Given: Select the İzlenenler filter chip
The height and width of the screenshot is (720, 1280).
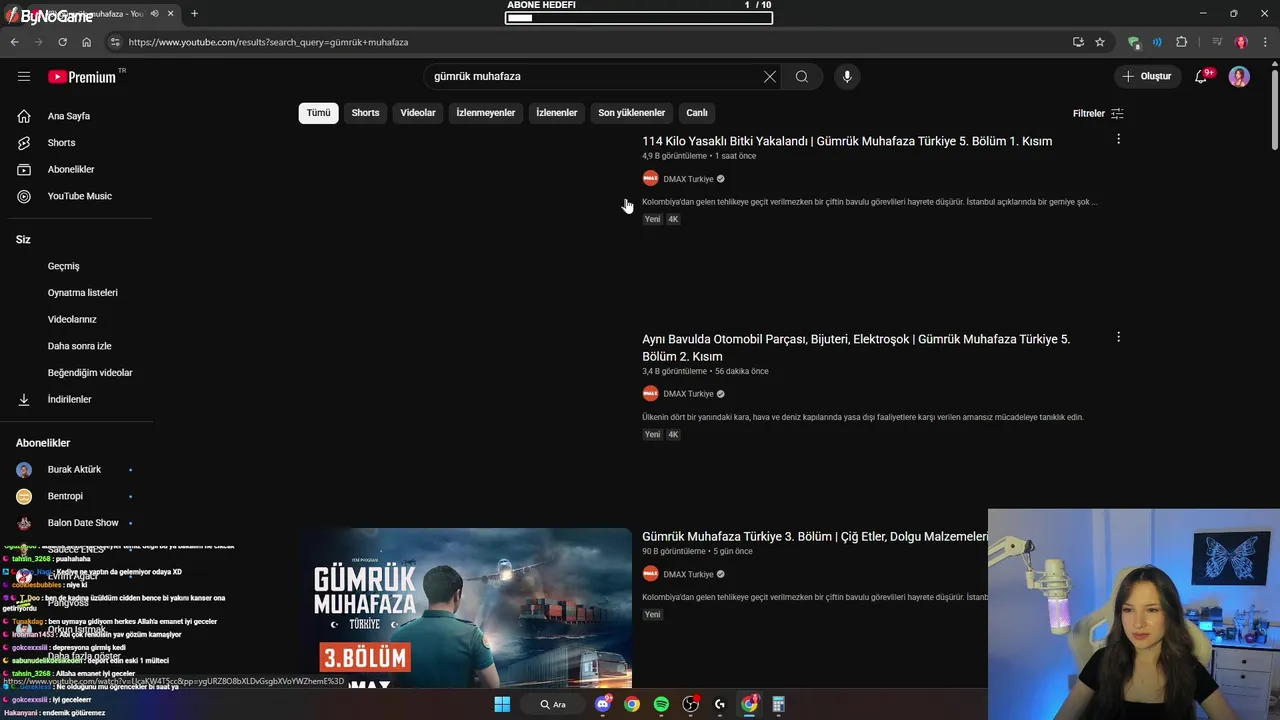Looking at the screenshot, I should [556, 113].
